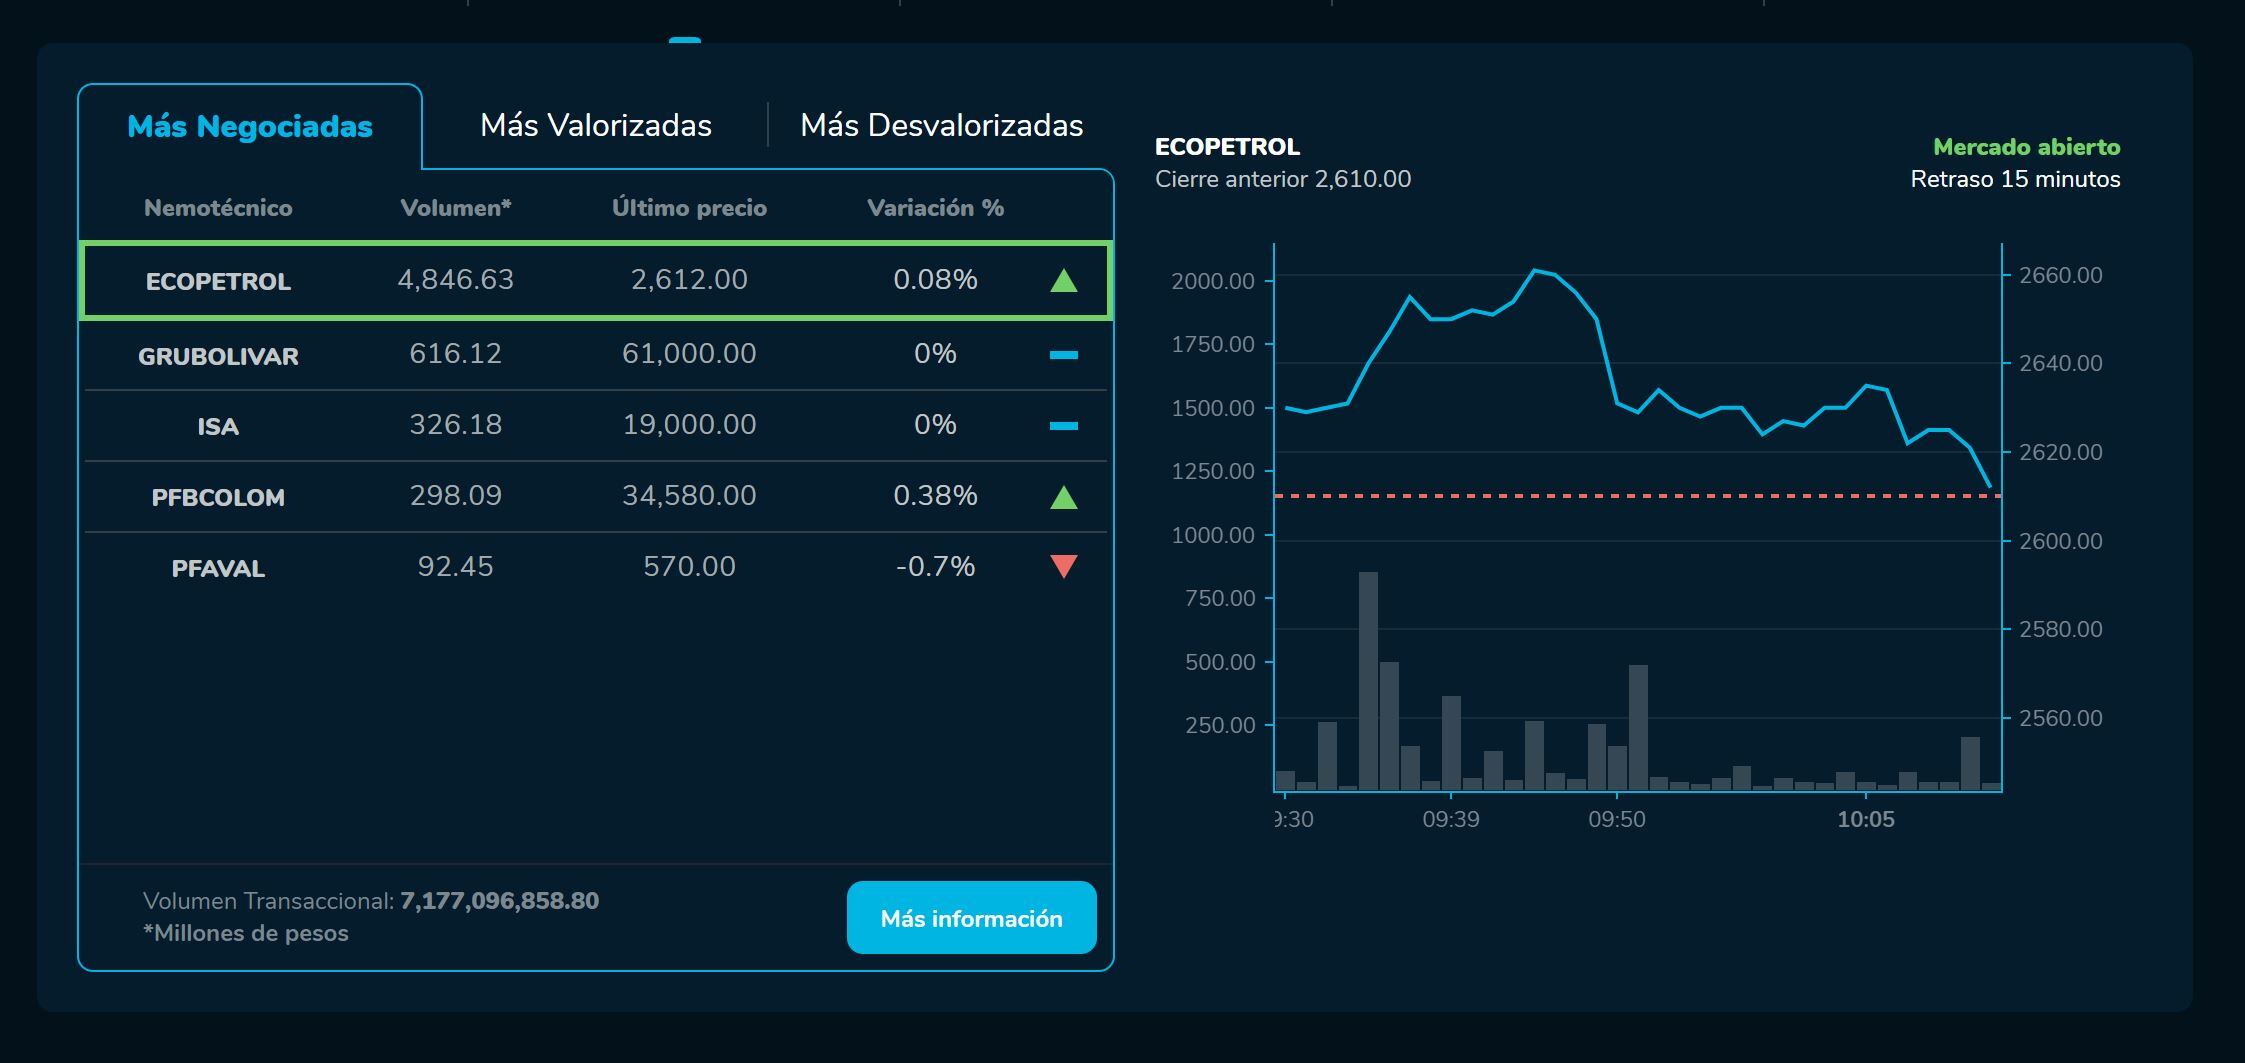Screen dimensions: 2245x1063
Task: Pick PFBCOLOM from the stock list
Action: tap(218, 498)
